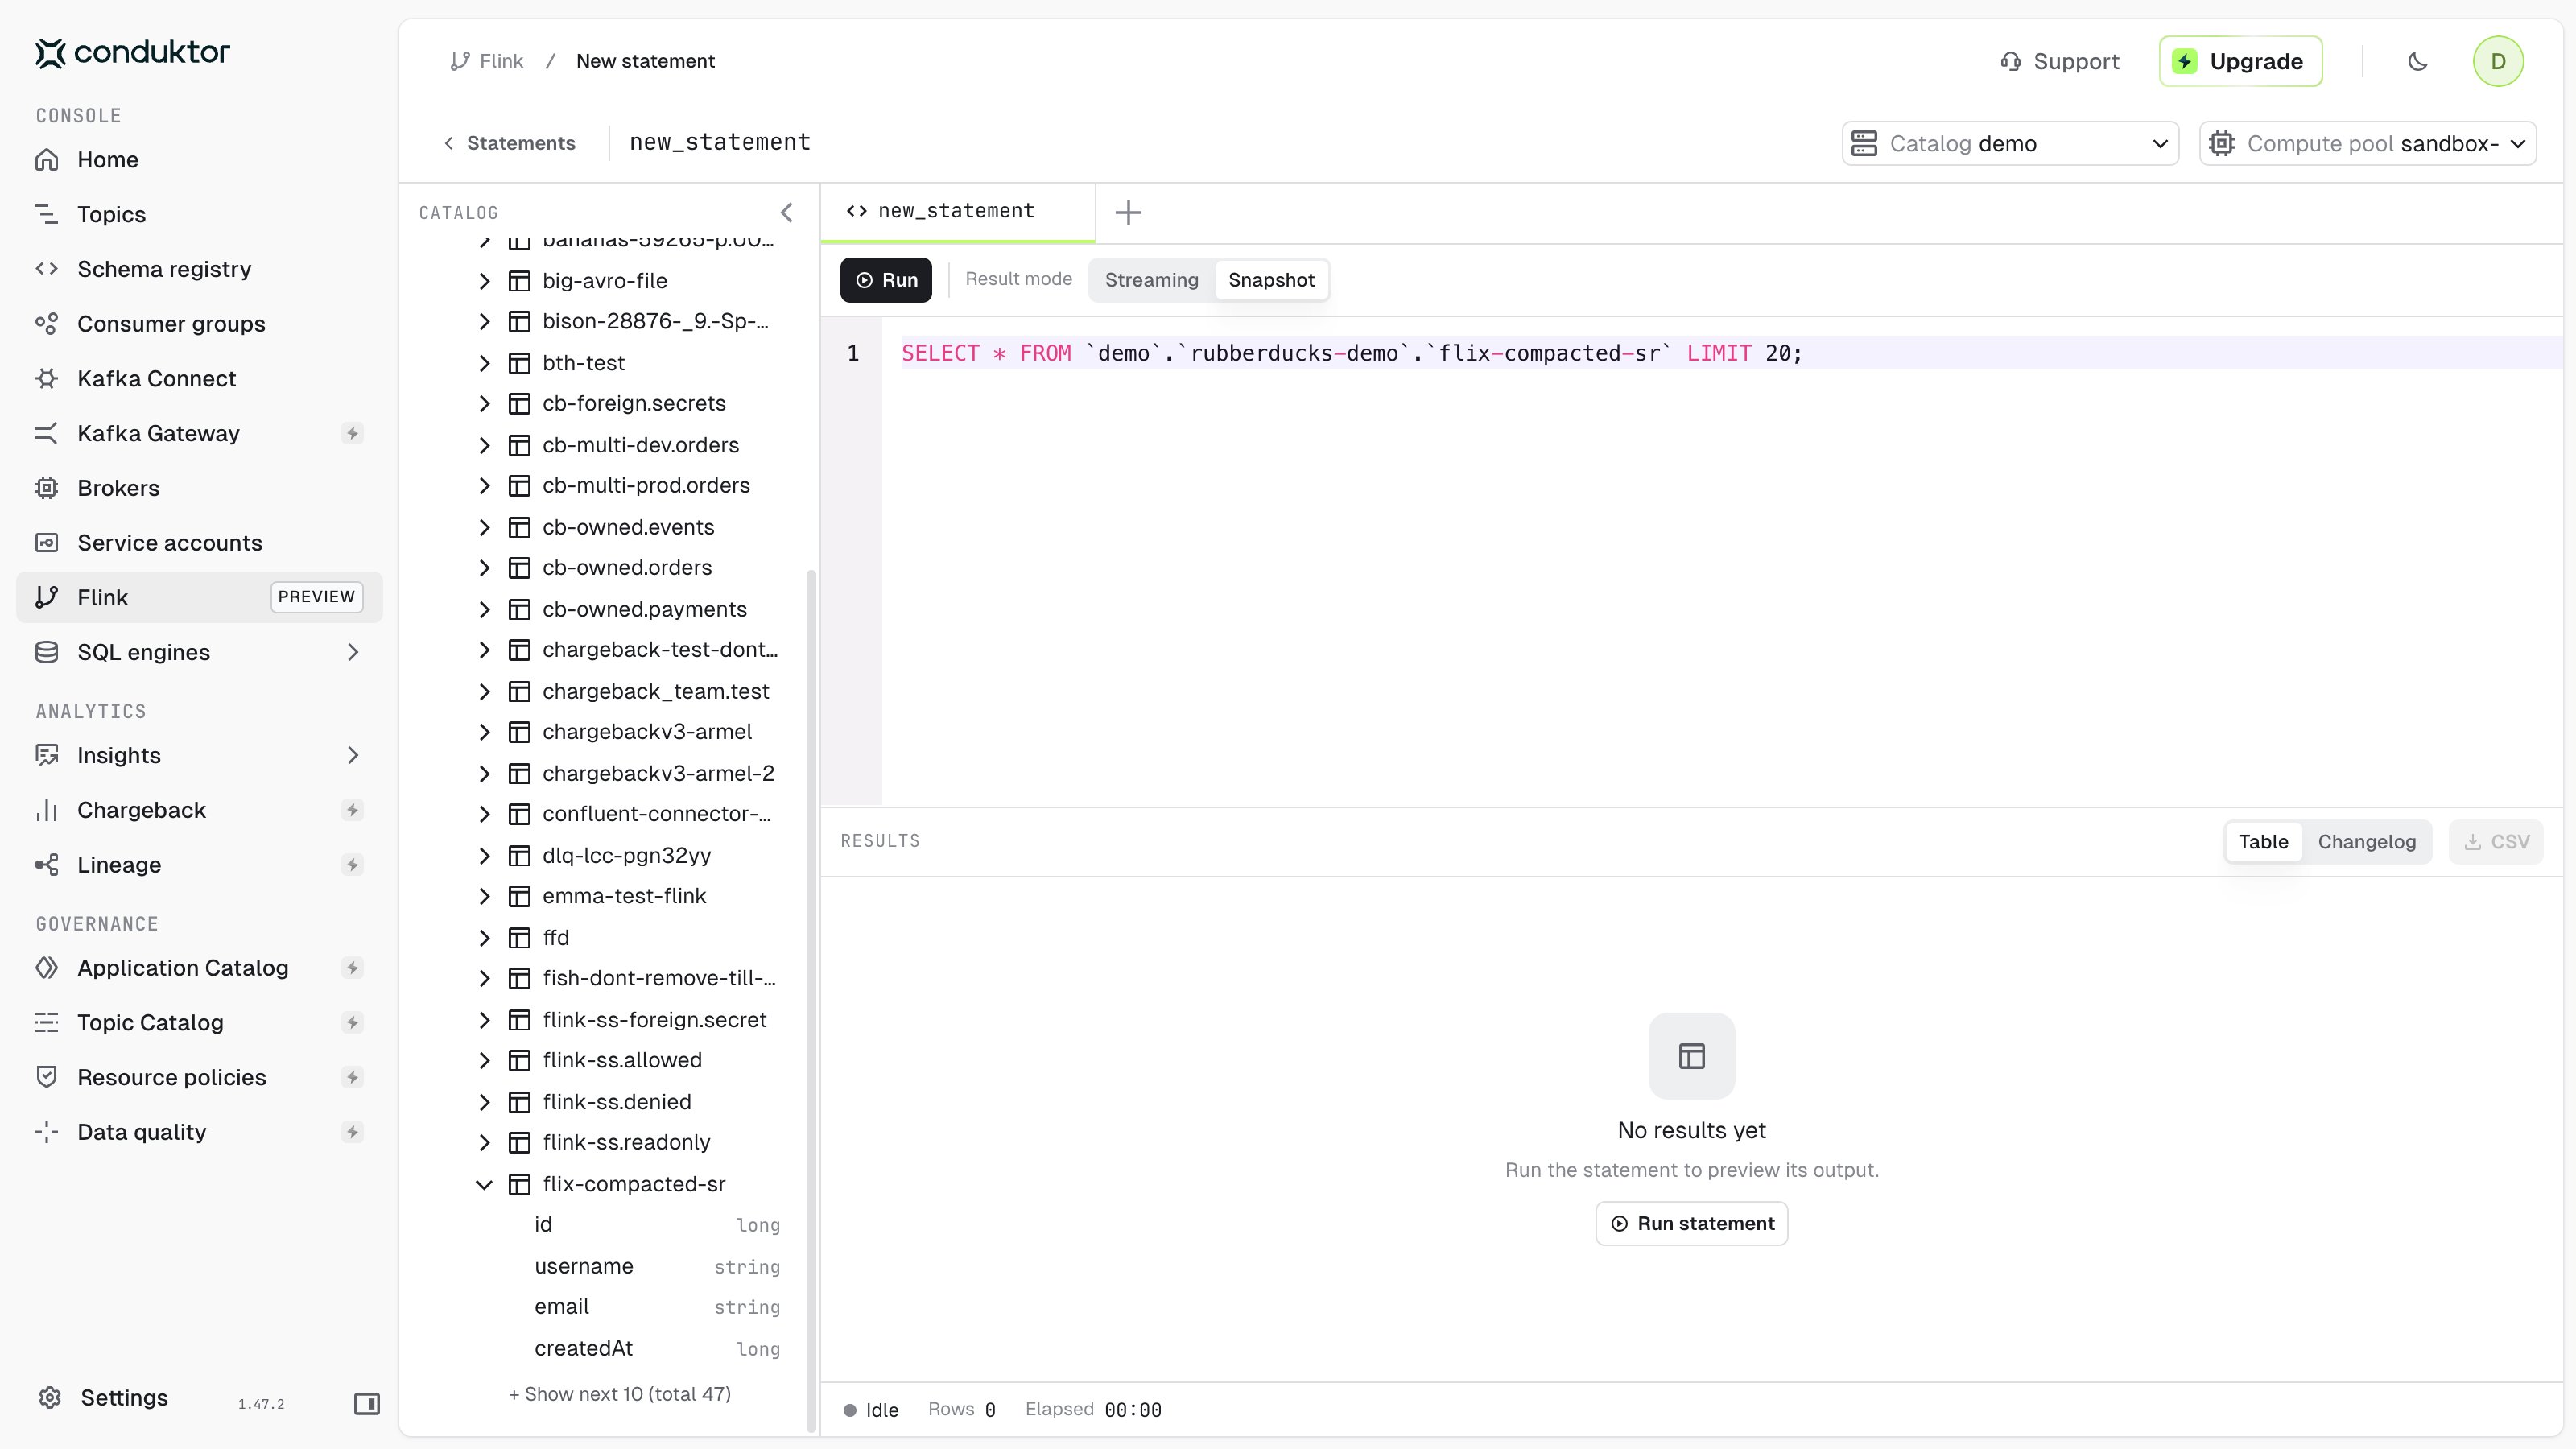Click Run statement in results
The width and height of the screenshot is (2576, 1449).
1692,1224
